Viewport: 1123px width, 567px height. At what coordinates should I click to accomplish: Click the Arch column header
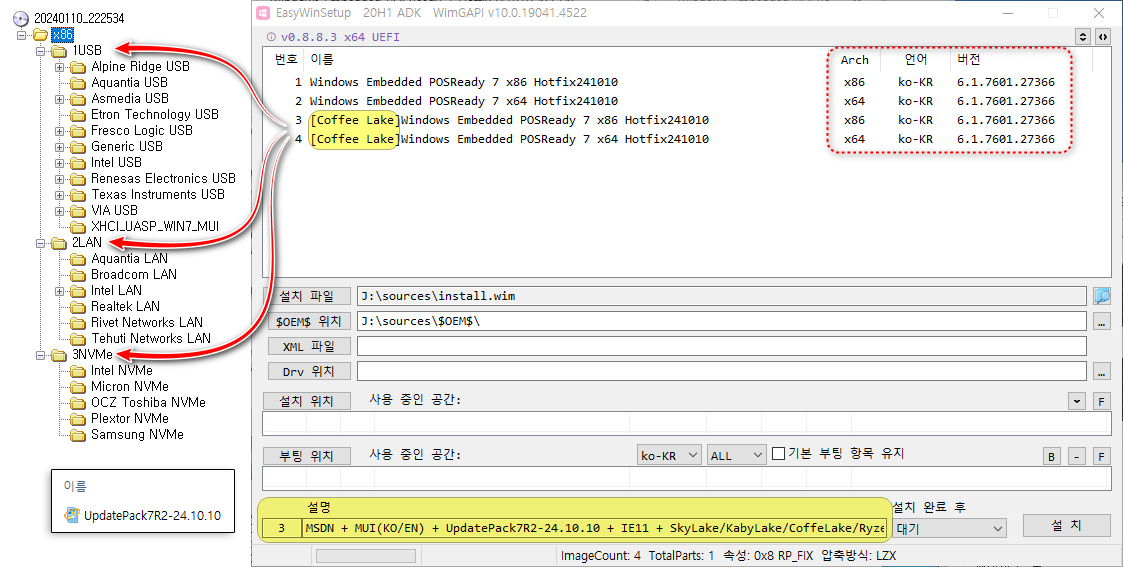pos(854,60)
